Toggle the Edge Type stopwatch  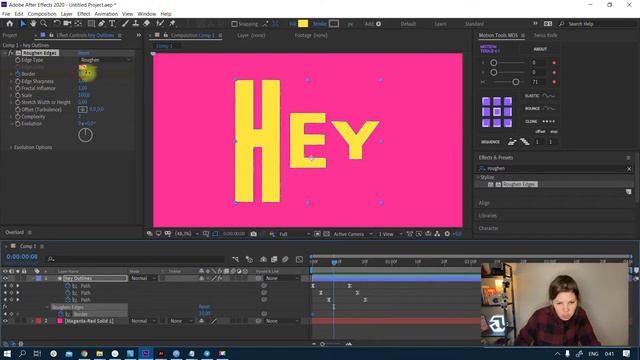click(x=18, y=60)
